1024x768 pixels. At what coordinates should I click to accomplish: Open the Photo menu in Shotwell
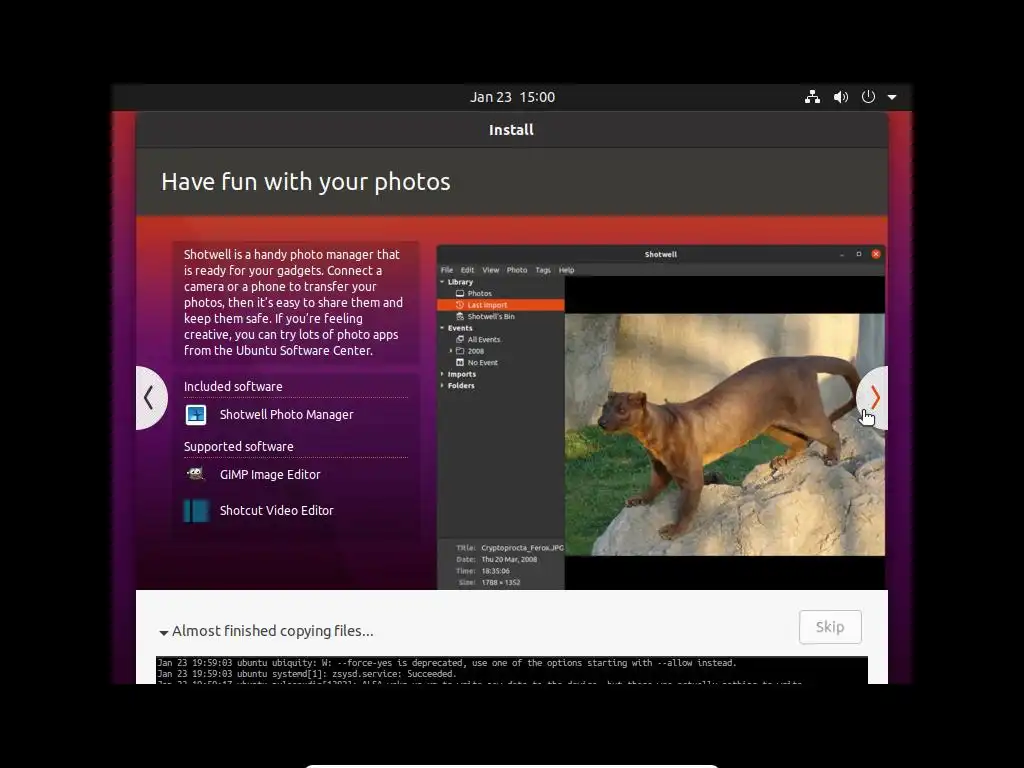tap(517, 270)
